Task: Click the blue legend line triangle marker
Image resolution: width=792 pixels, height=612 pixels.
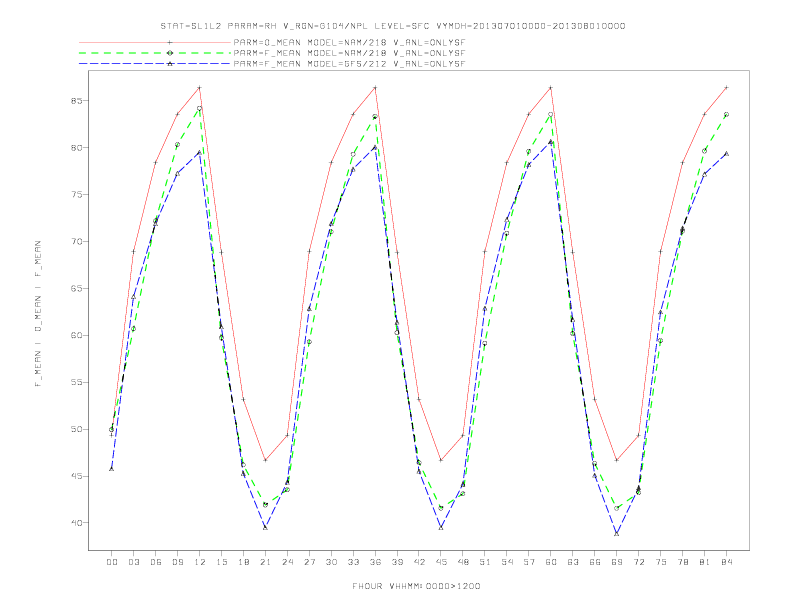Action: click(170, 64)
